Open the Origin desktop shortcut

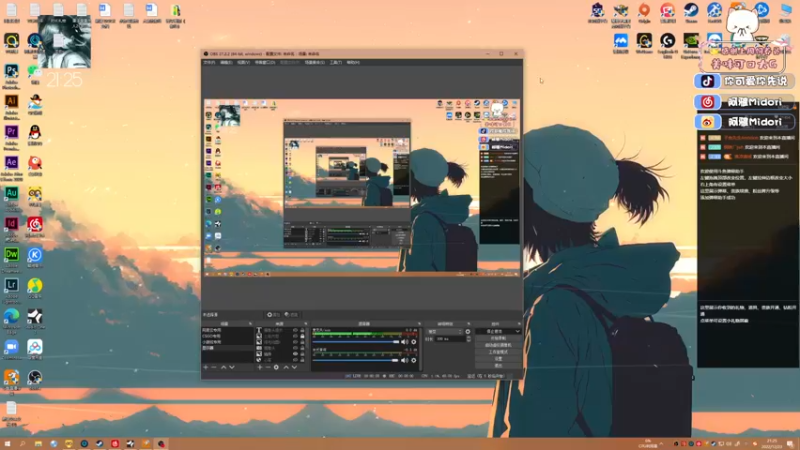pos(644,10)
